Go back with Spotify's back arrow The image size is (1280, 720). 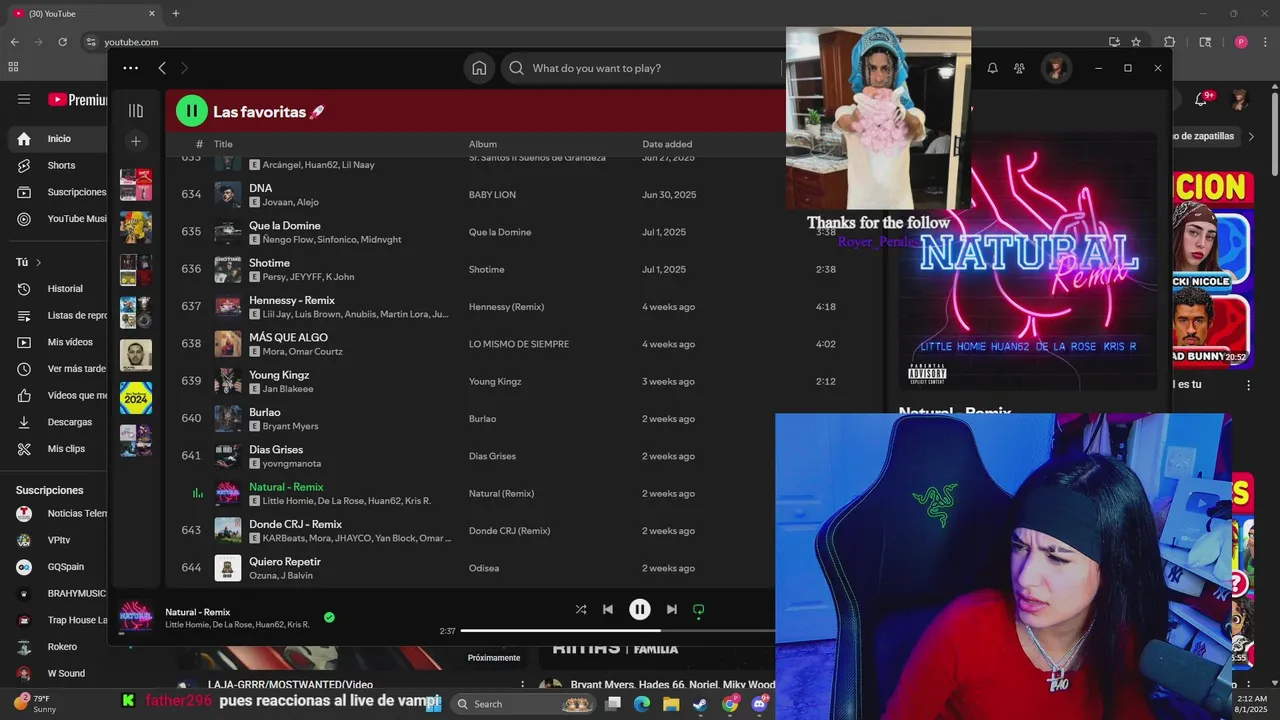tap(162, 68)
